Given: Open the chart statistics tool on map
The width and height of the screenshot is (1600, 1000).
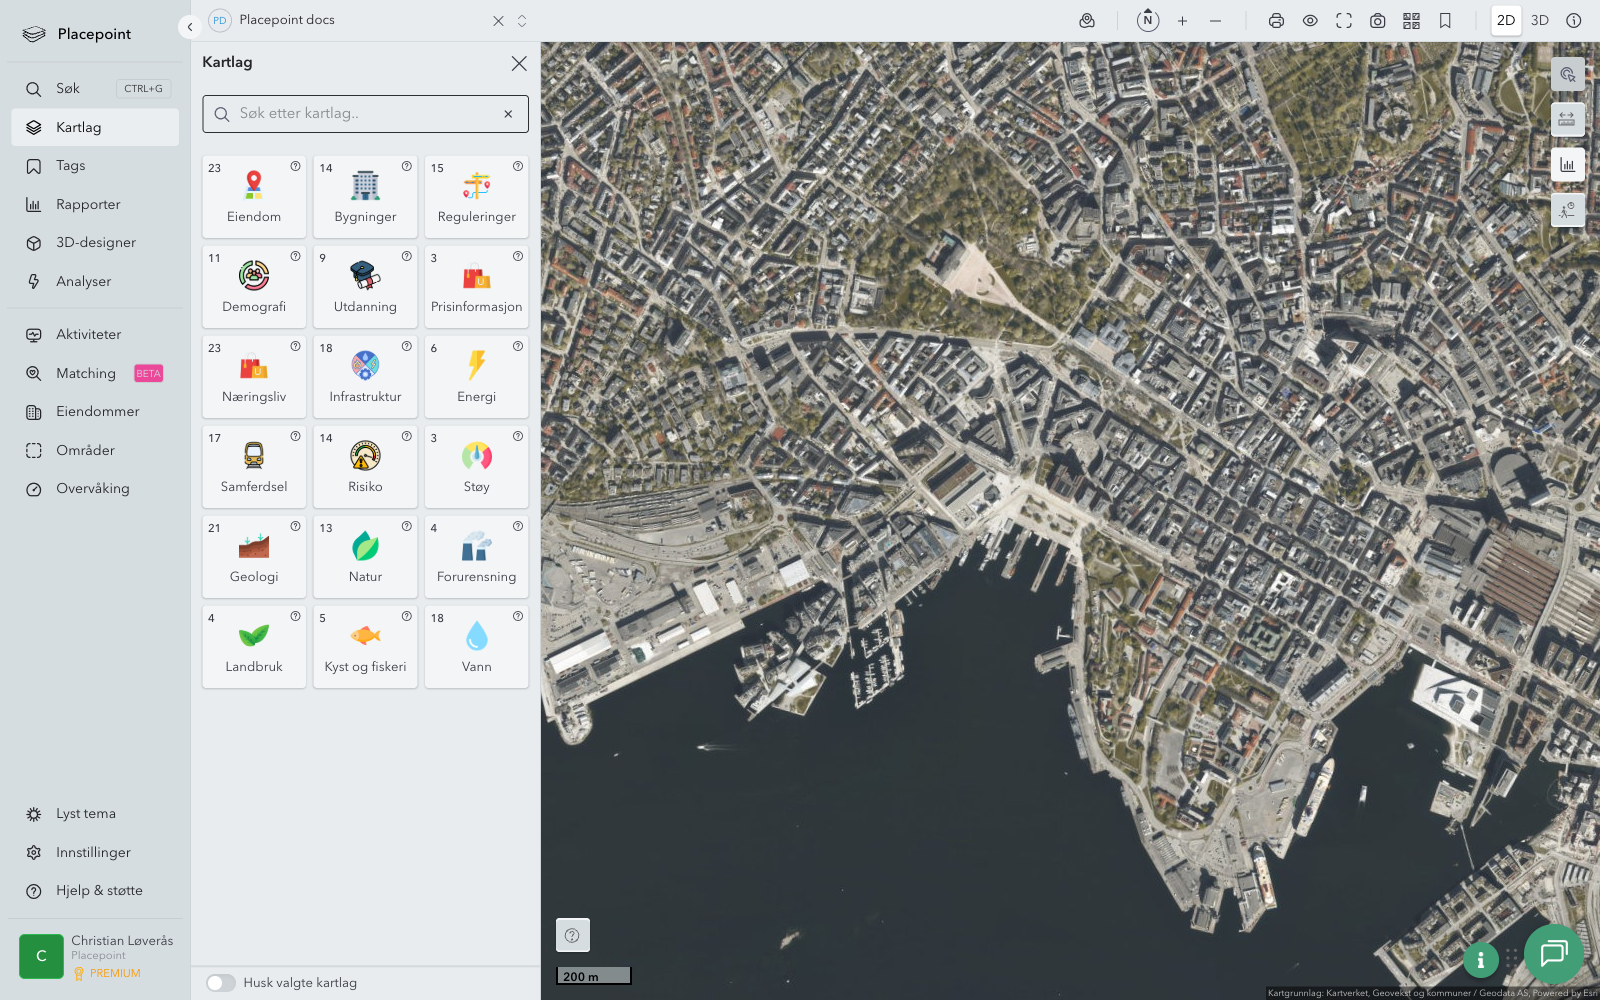Looking at the screenshot, I should (x=1567, y=165).
